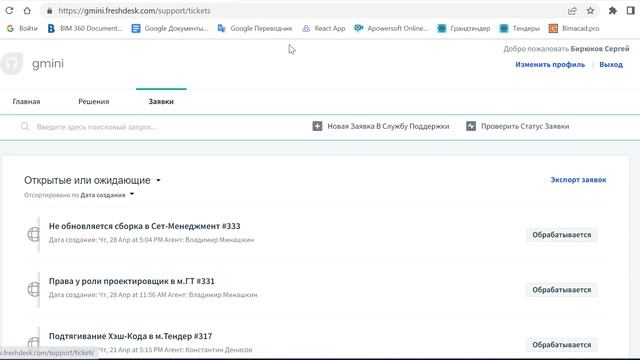The height and width of the screenshot is (360, 640).
Task: Log out via the 'Выход' link
Action: coord(611,64)
